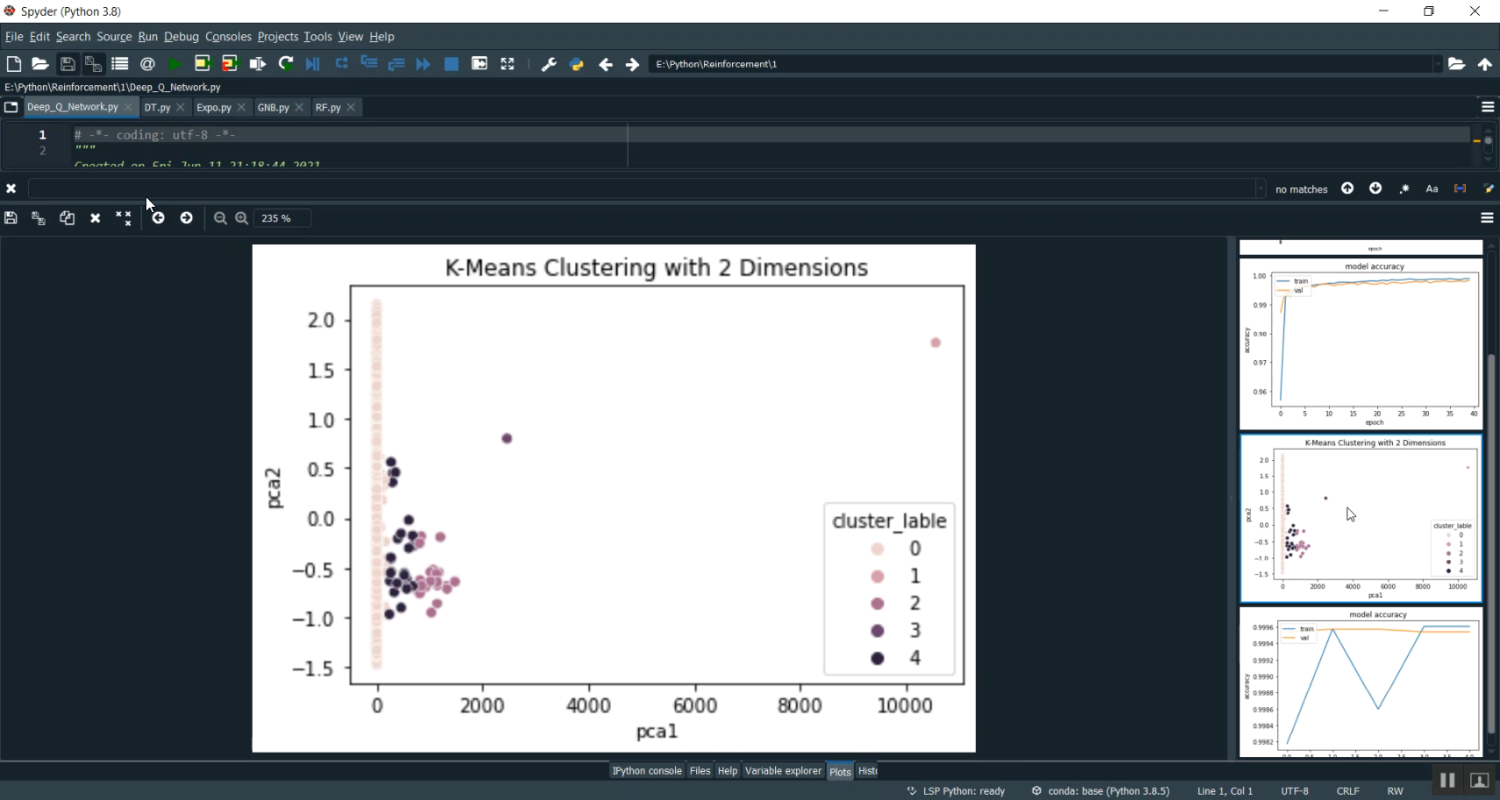Click the Preferences wrench icon
The image size is (1500, 800).
(x=548, y=64)
